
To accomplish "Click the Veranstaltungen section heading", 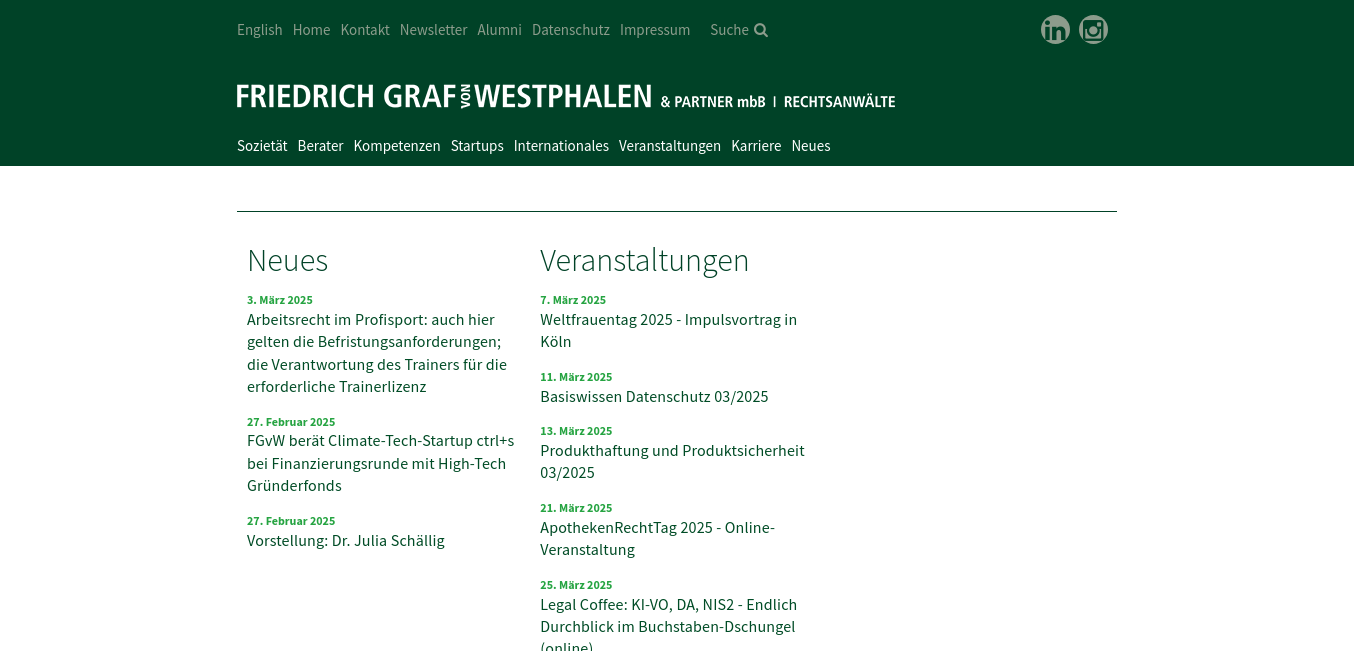I will click(x=645, y=260).
